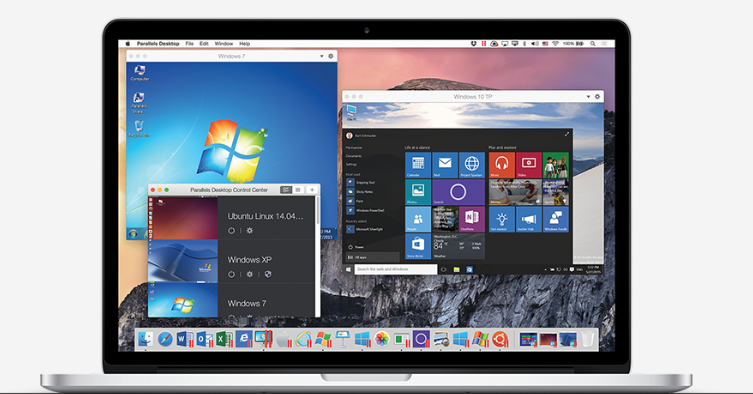Viewport: 753px width, 394px height.
Task: Switch Control Center to expanded list view
Action: point(286,190)
